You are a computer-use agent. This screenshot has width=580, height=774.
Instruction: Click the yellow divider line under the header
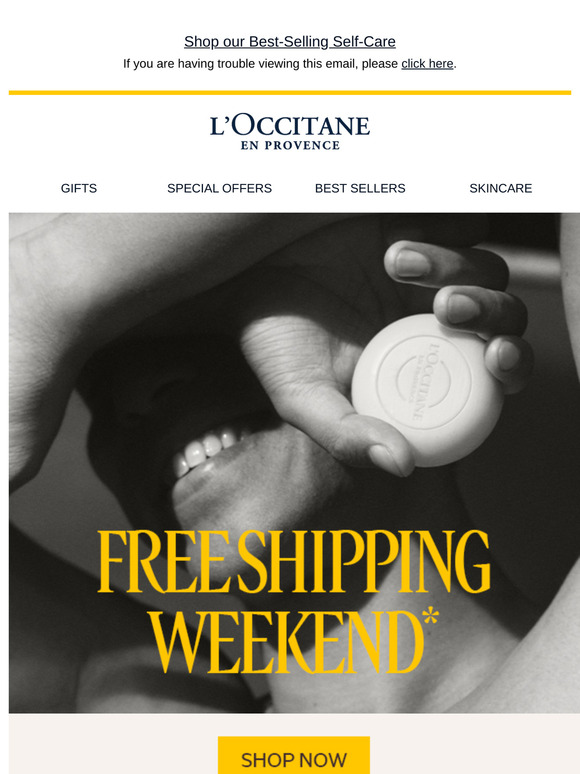[x=290, y=92]
